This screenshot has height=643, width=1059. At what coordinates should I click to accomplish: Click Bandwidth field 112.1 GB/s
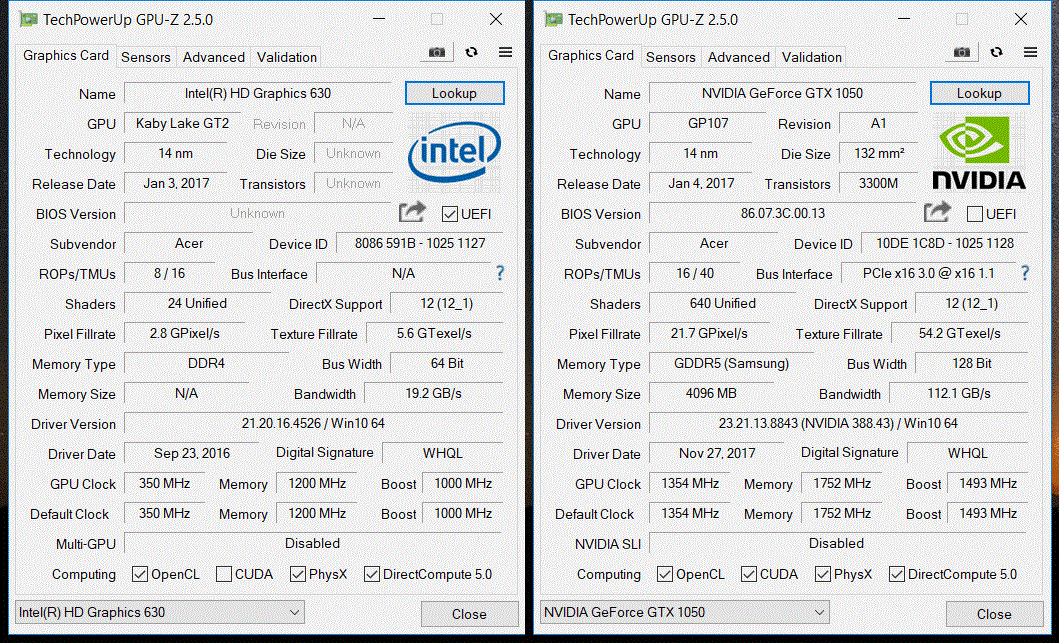(959, 393)
